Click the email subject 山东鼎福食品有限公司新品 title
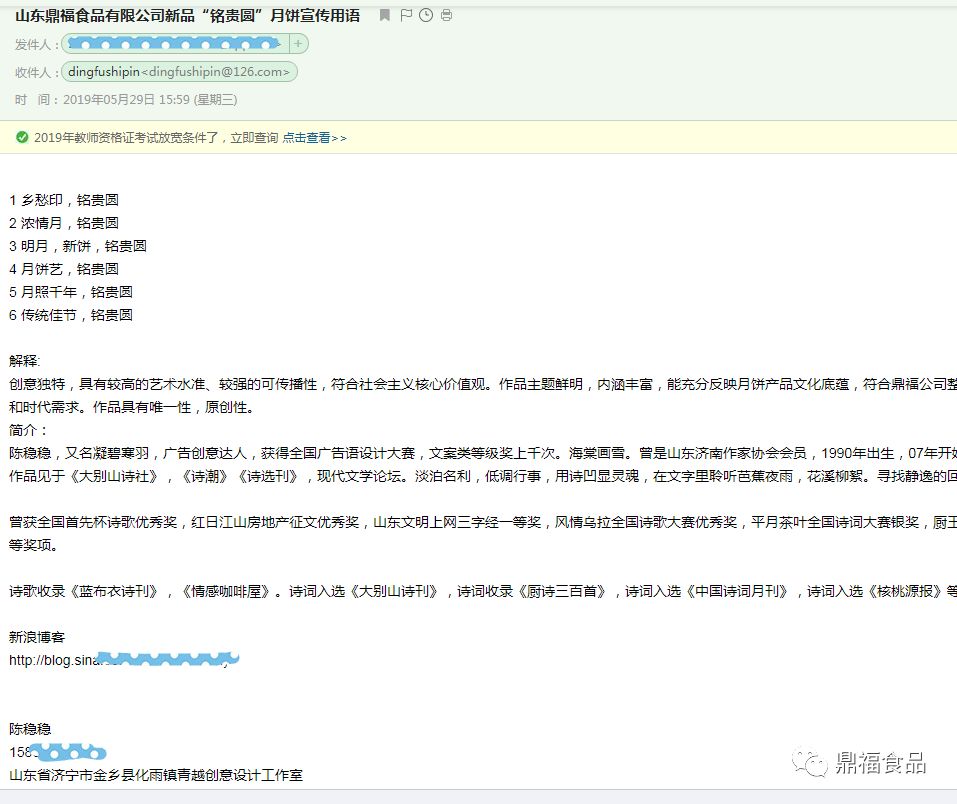 click(187, 15)
